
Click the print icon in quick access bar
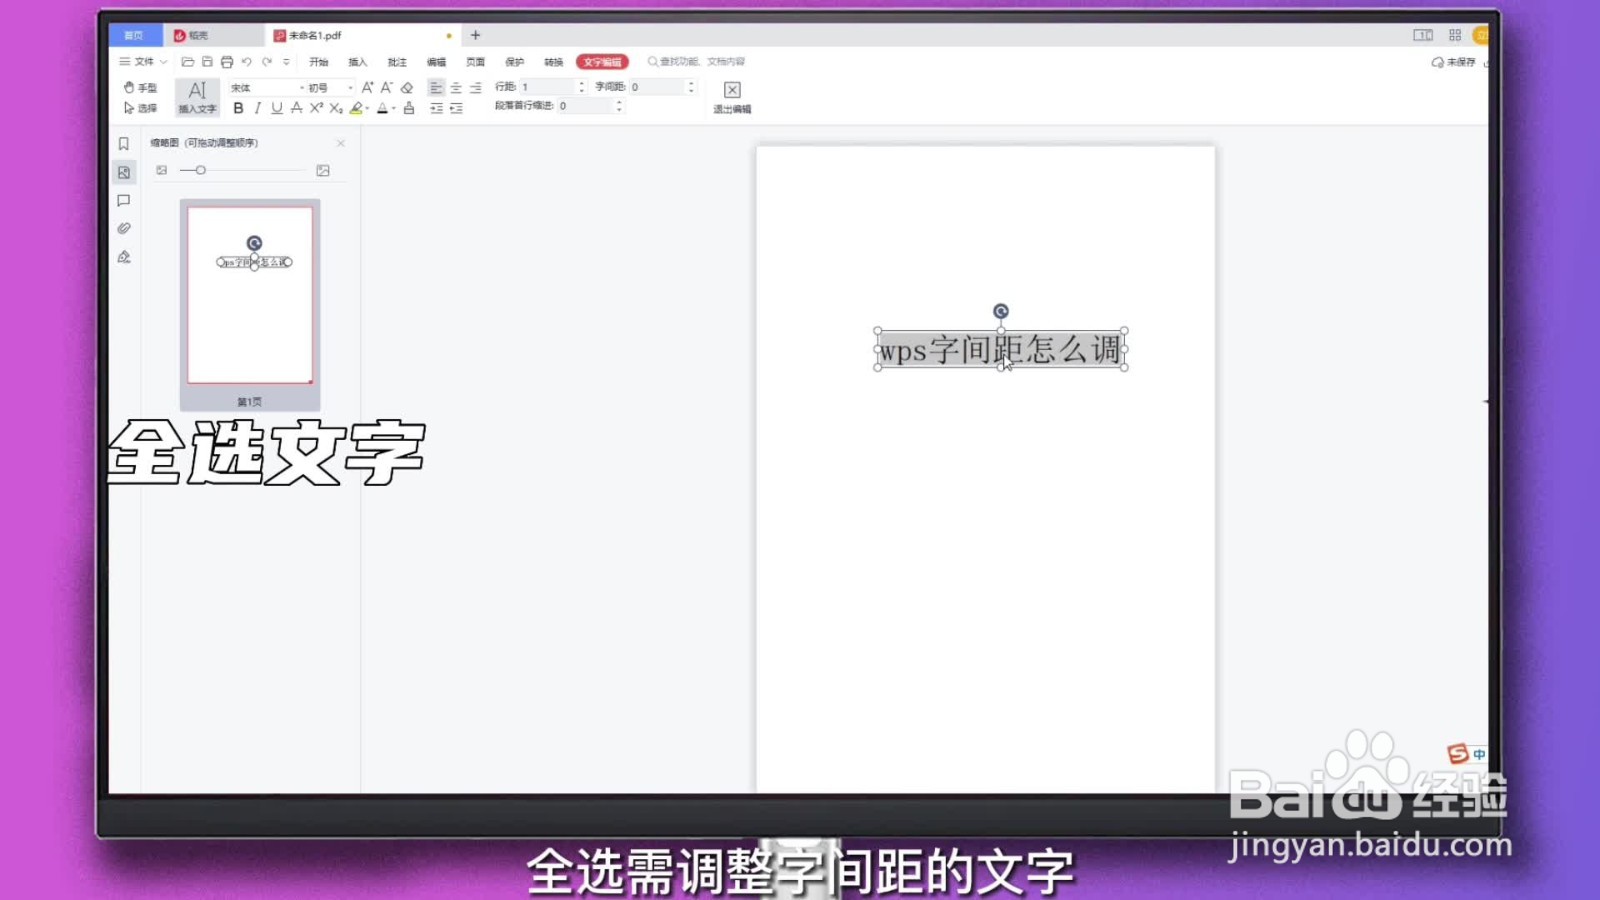click(x=225, y=62)
